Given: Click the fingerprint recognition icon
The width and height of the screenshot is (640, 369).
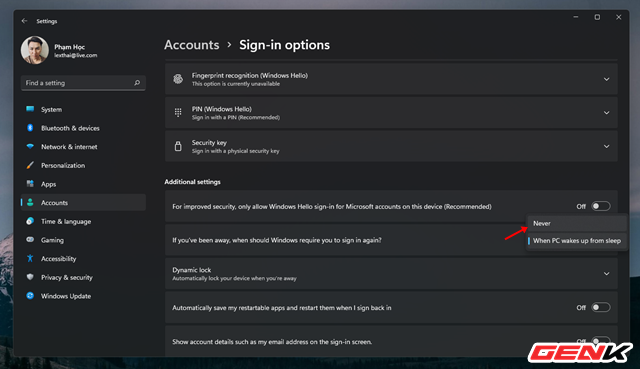Looking at the screenshot, I should pos(178,79).
